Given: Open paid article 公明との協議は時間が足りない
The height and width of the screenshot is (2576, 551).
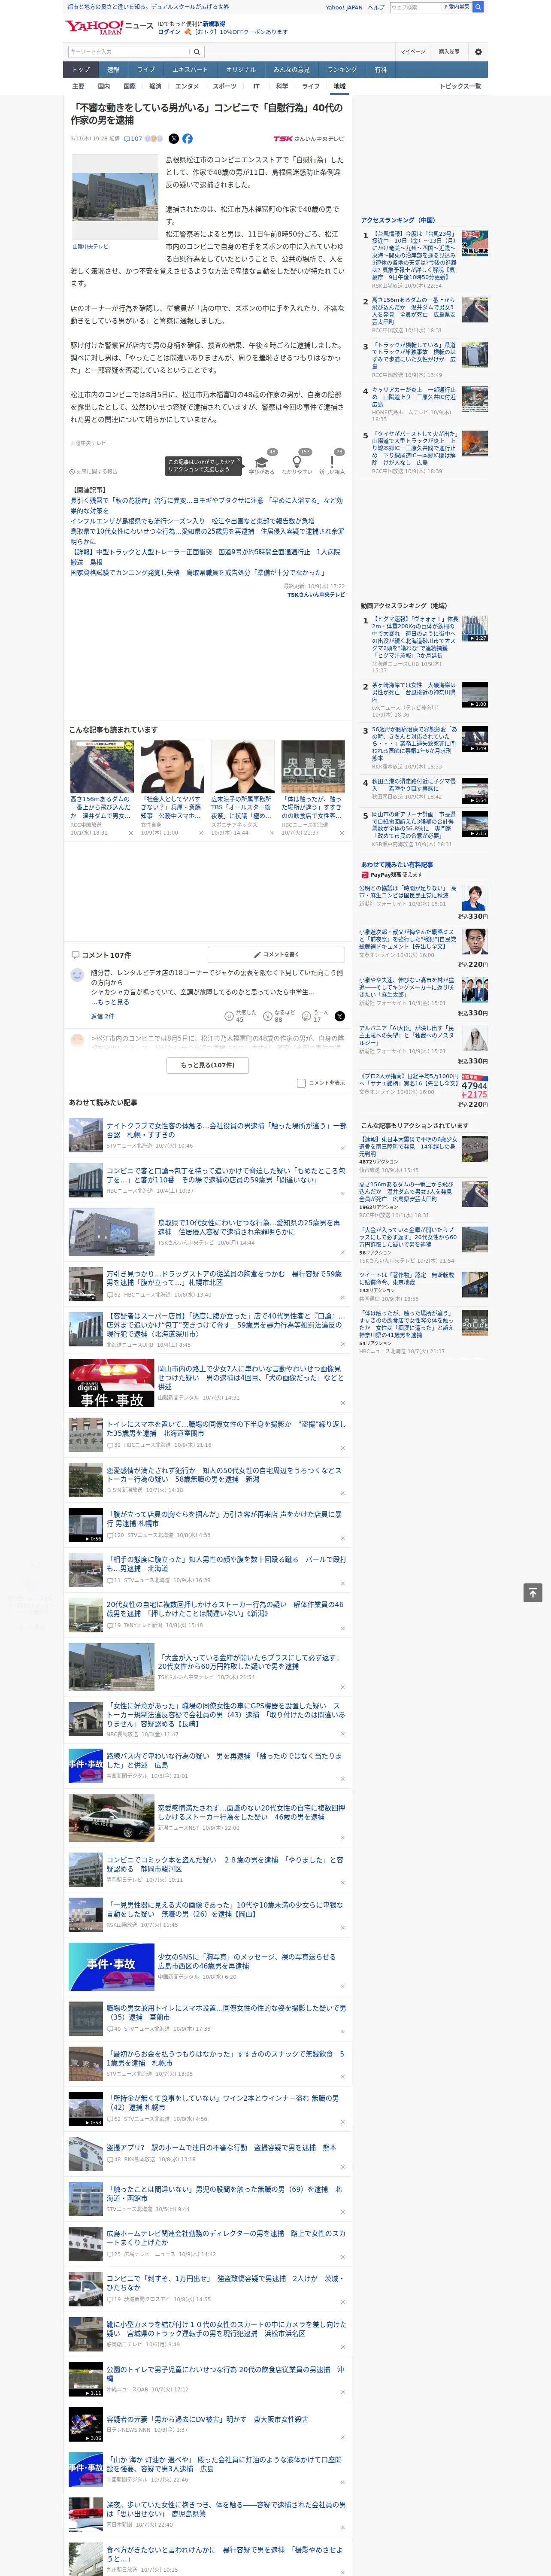Looking at the screenshot, I should 408,892.
